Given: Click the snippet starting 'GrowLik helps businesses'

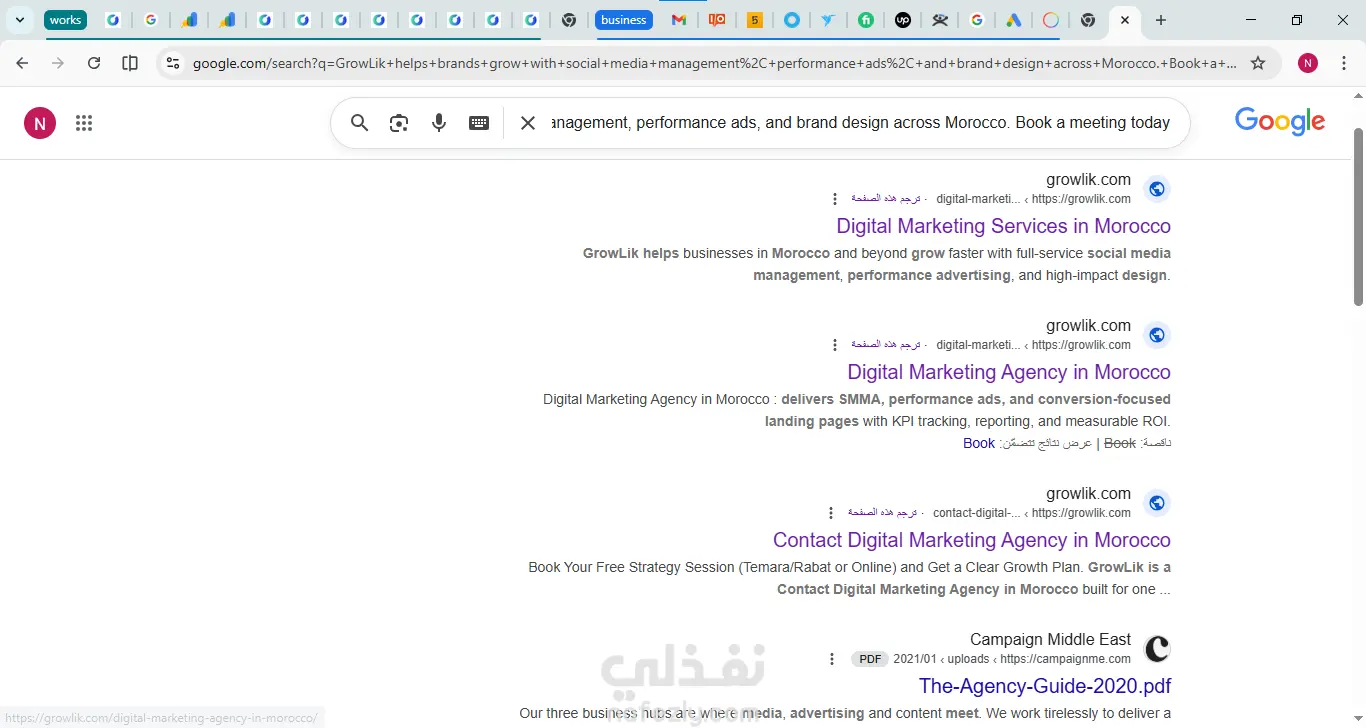Looking at the screenshot, I should tap(877, 264).
